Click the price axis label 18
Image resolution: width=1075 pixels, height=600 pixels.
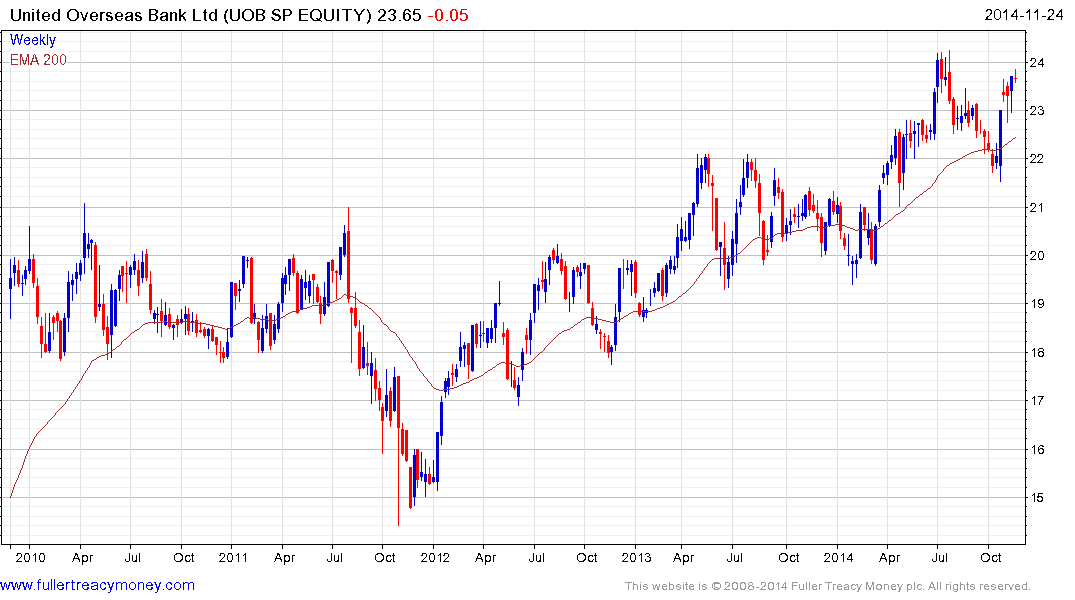(x=1037, y=352)
